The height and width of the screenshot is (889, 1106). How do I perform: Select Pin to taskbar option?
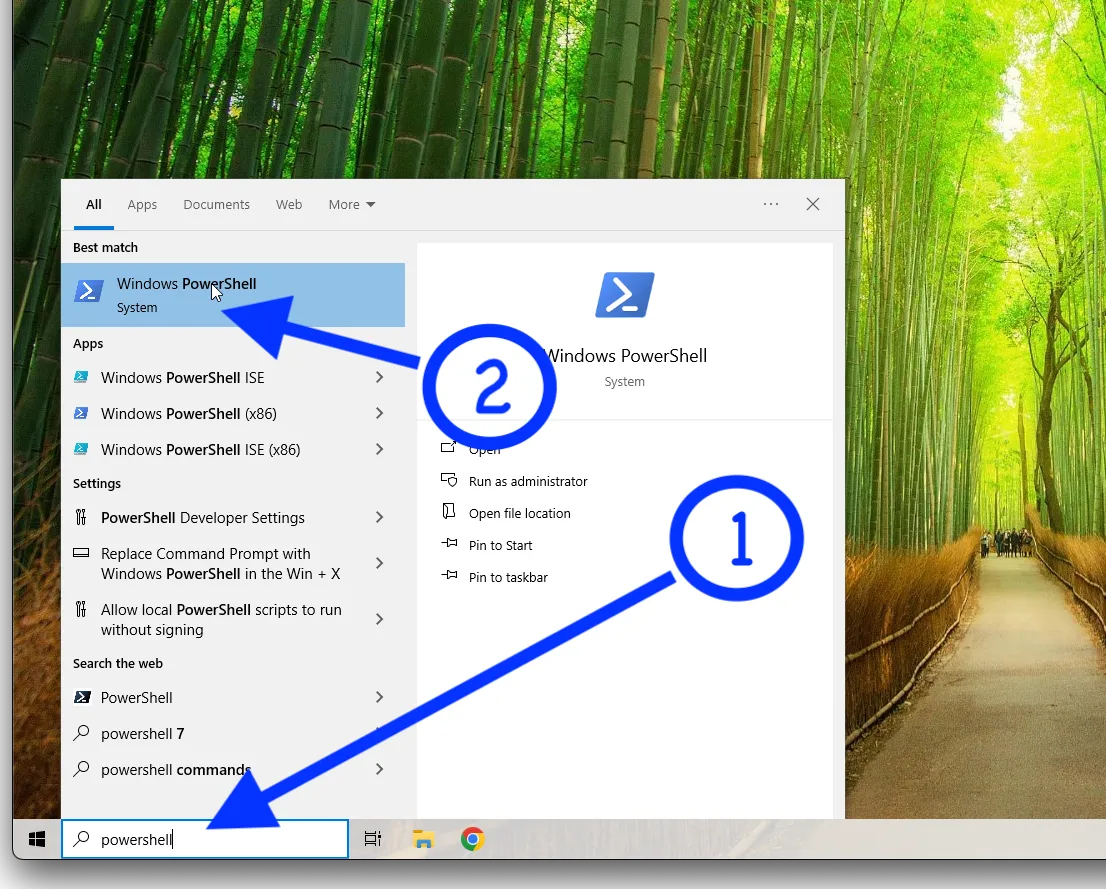point(508,578)
